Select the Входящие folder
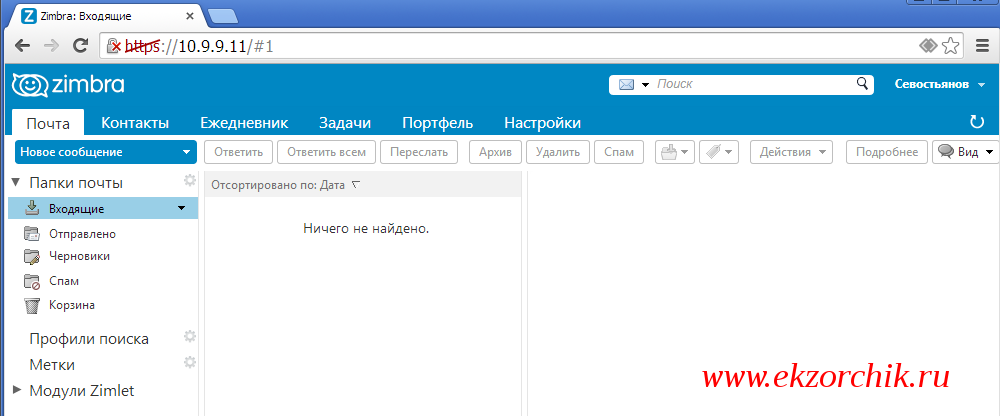The image size is (1000, 416). (x=103, y=208)
